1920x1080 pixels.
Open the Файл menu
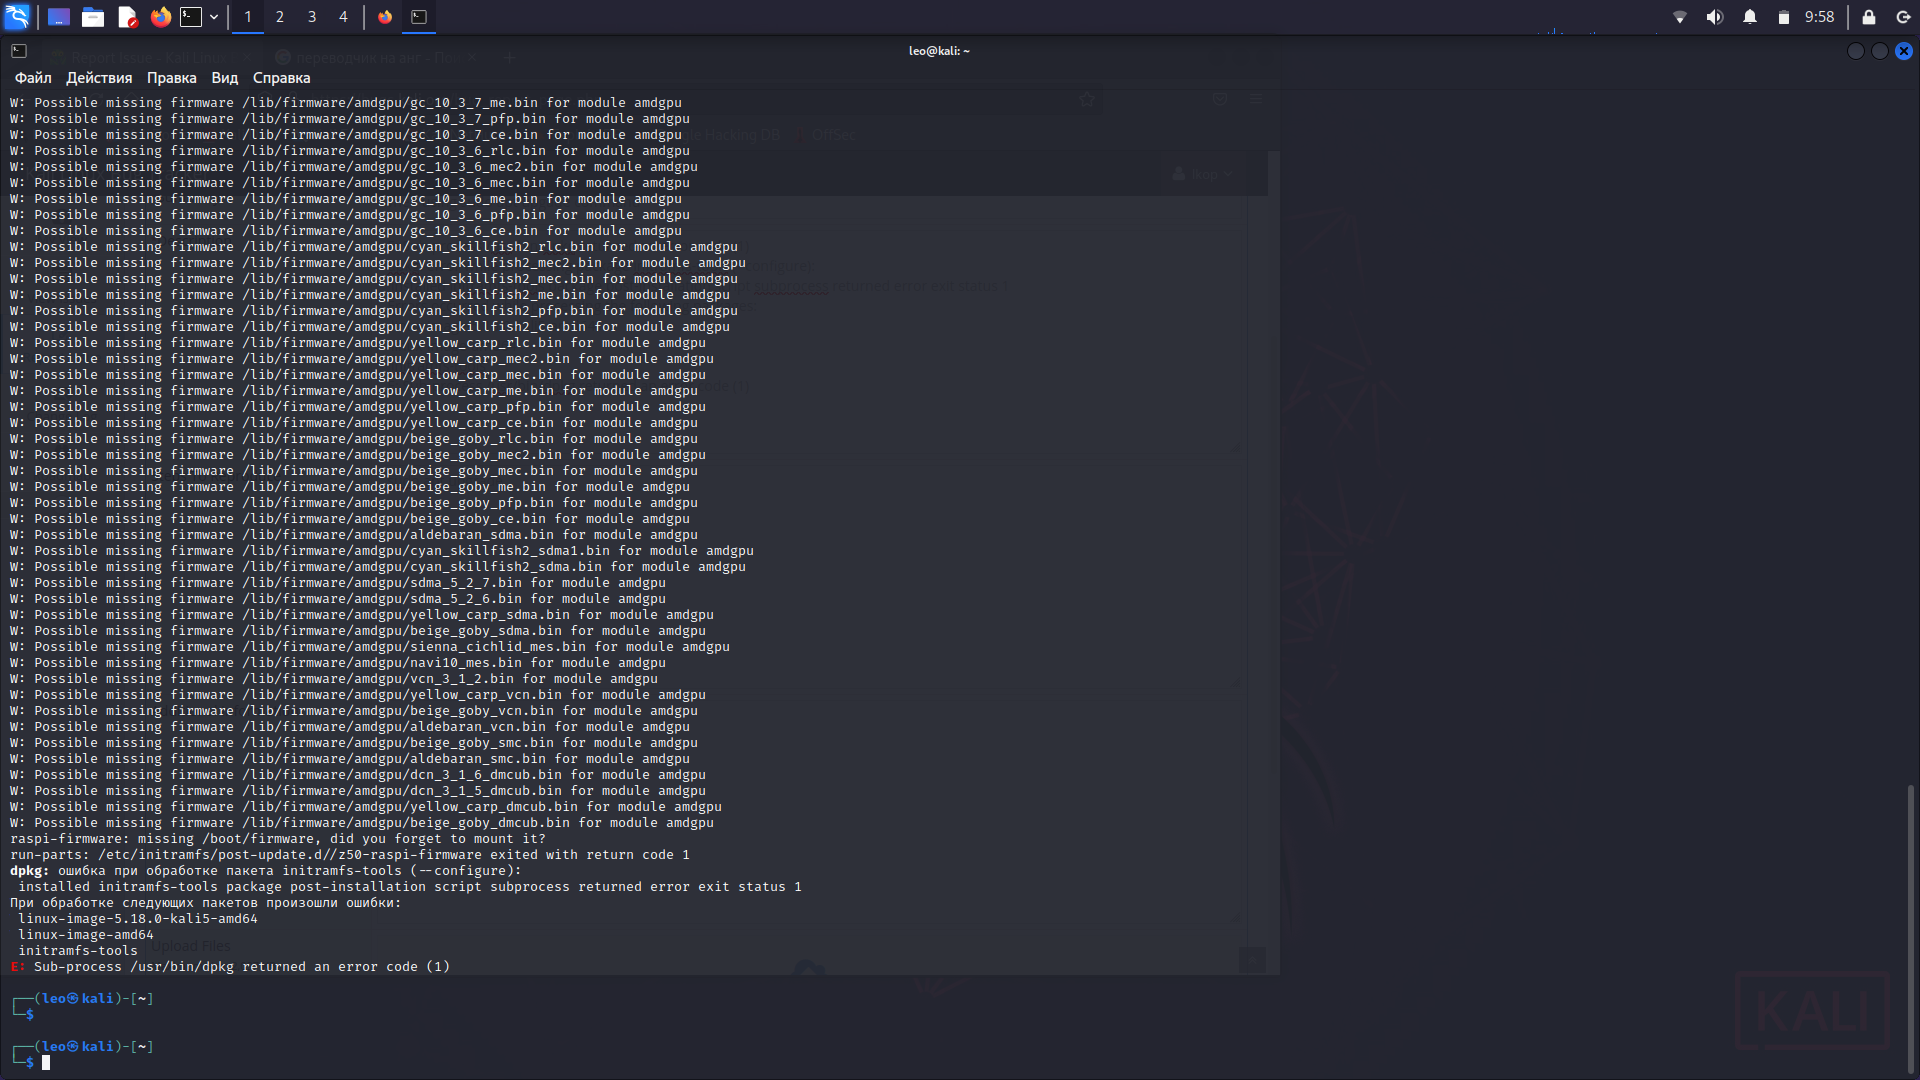click(x=33, y=78)
